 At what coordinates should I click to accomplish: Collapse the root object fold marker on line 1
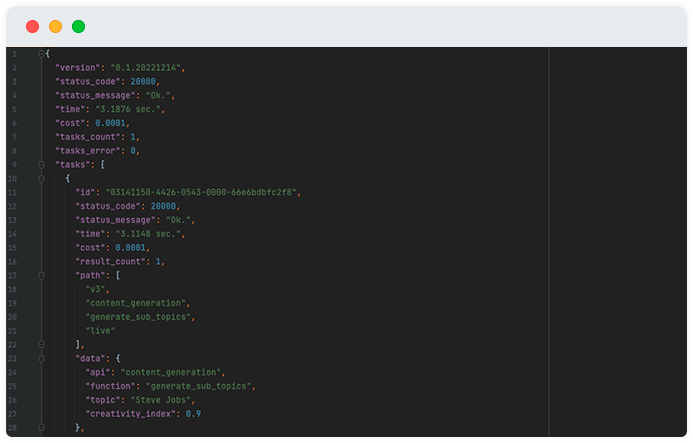[41, 54]
